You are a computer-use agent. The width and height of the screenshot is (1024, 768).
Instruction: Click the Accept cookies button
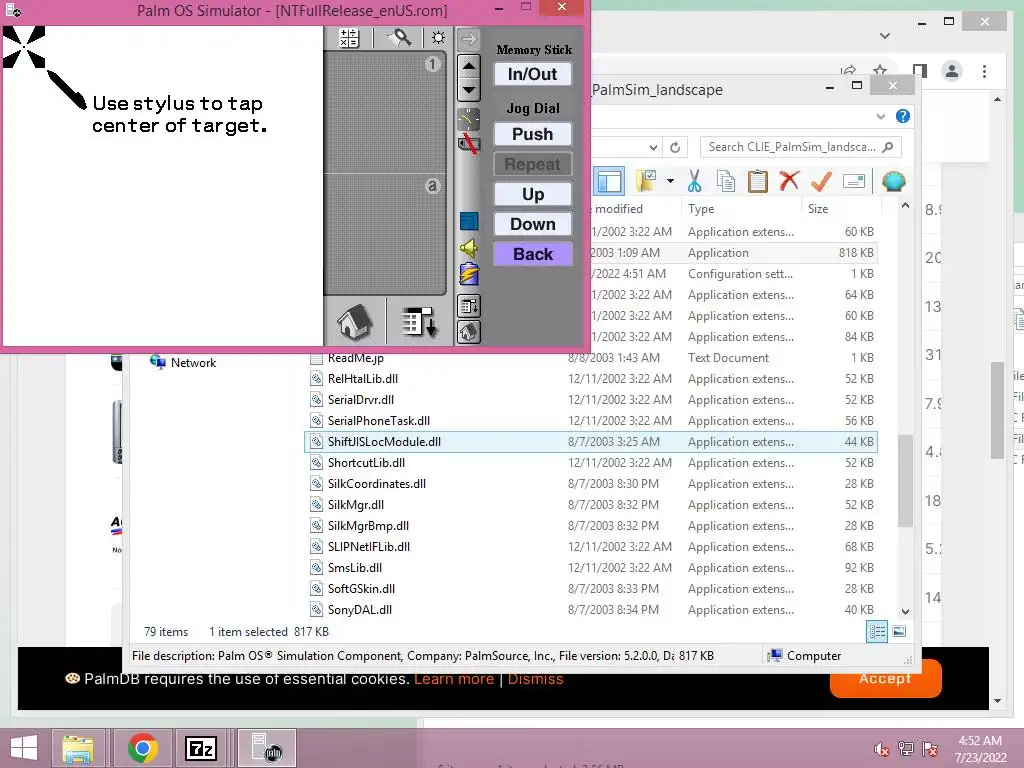(885, 679)
